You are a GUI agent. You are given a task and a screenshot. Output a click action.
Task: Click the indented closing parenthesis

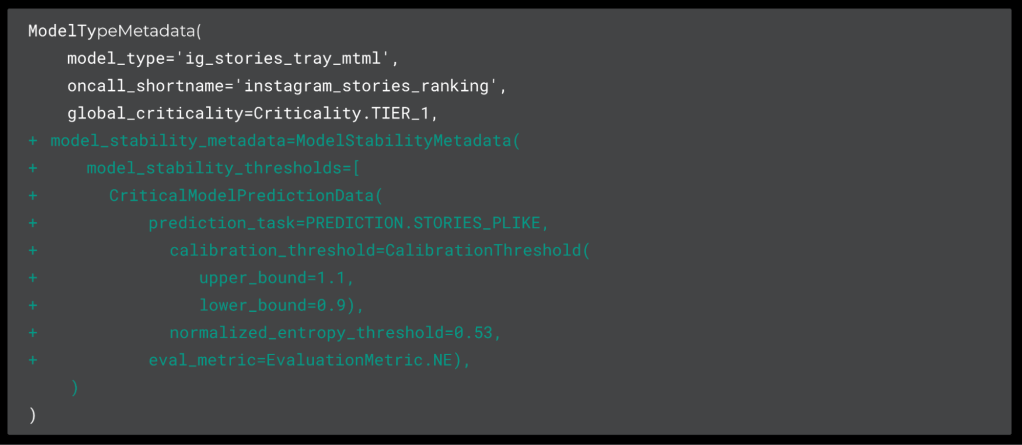click(74, 388)
